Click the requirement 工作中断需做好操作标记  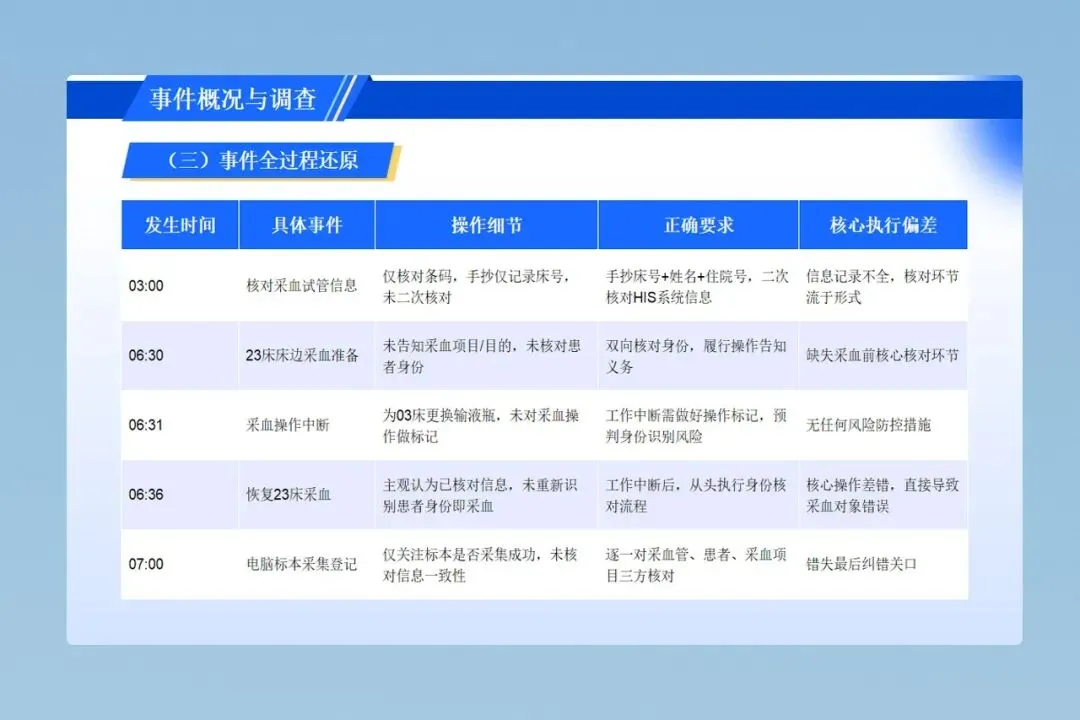(x=682, y=415)
